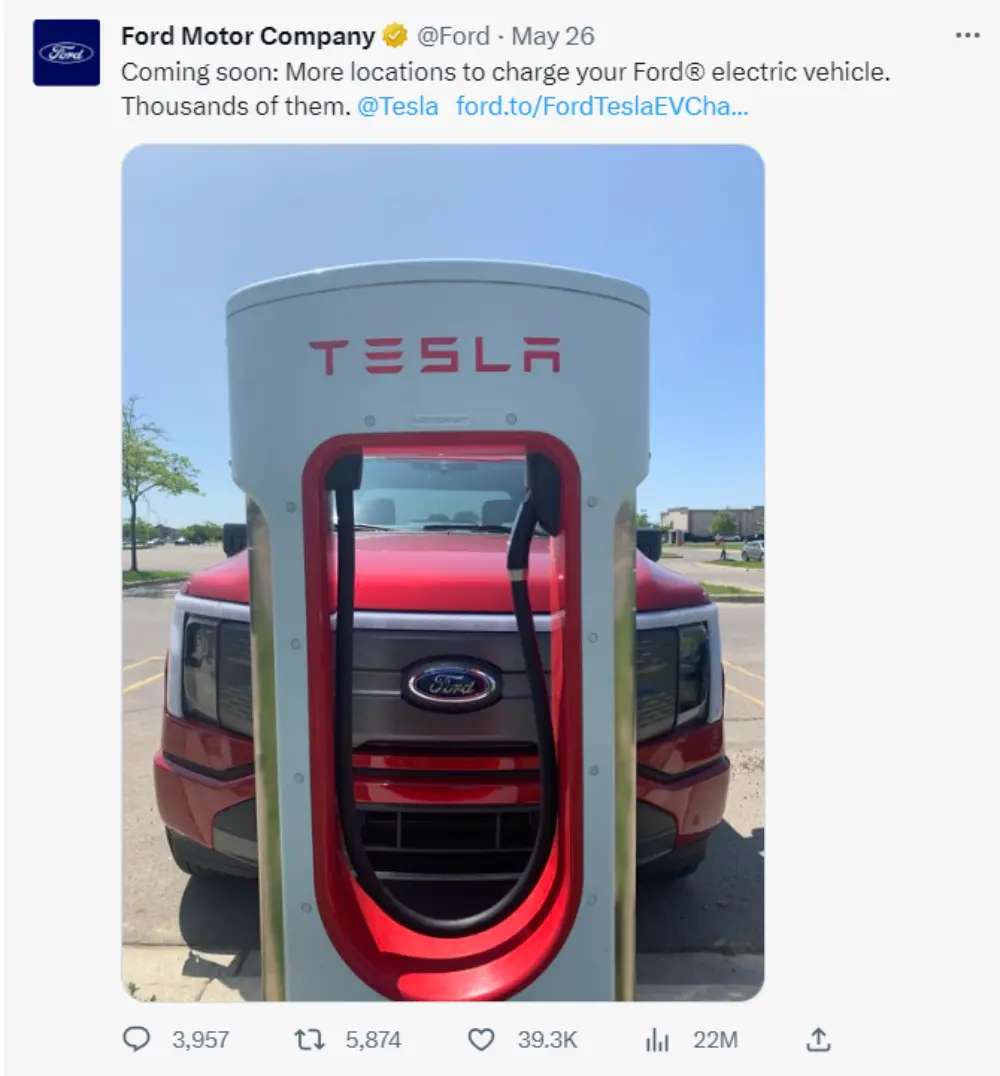
Task: Click the Ford logo on truck photo
Action: pos(451,684)
